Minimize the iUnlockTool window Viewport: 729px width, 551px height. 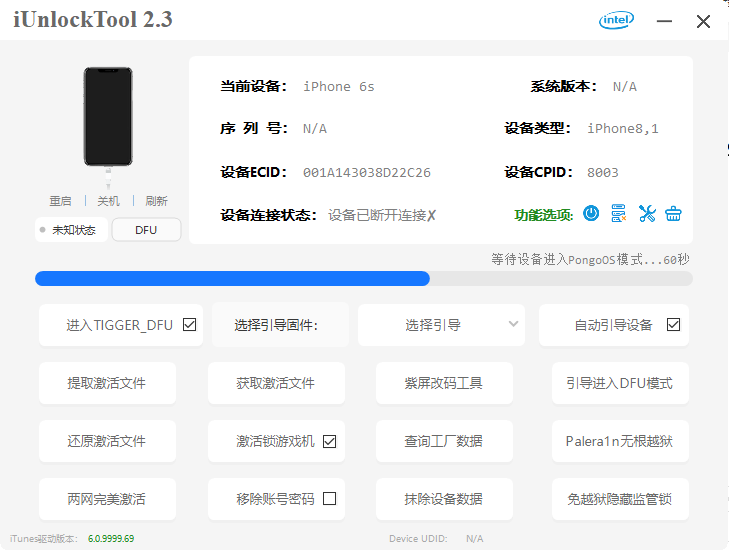click(x=664, y=21)
